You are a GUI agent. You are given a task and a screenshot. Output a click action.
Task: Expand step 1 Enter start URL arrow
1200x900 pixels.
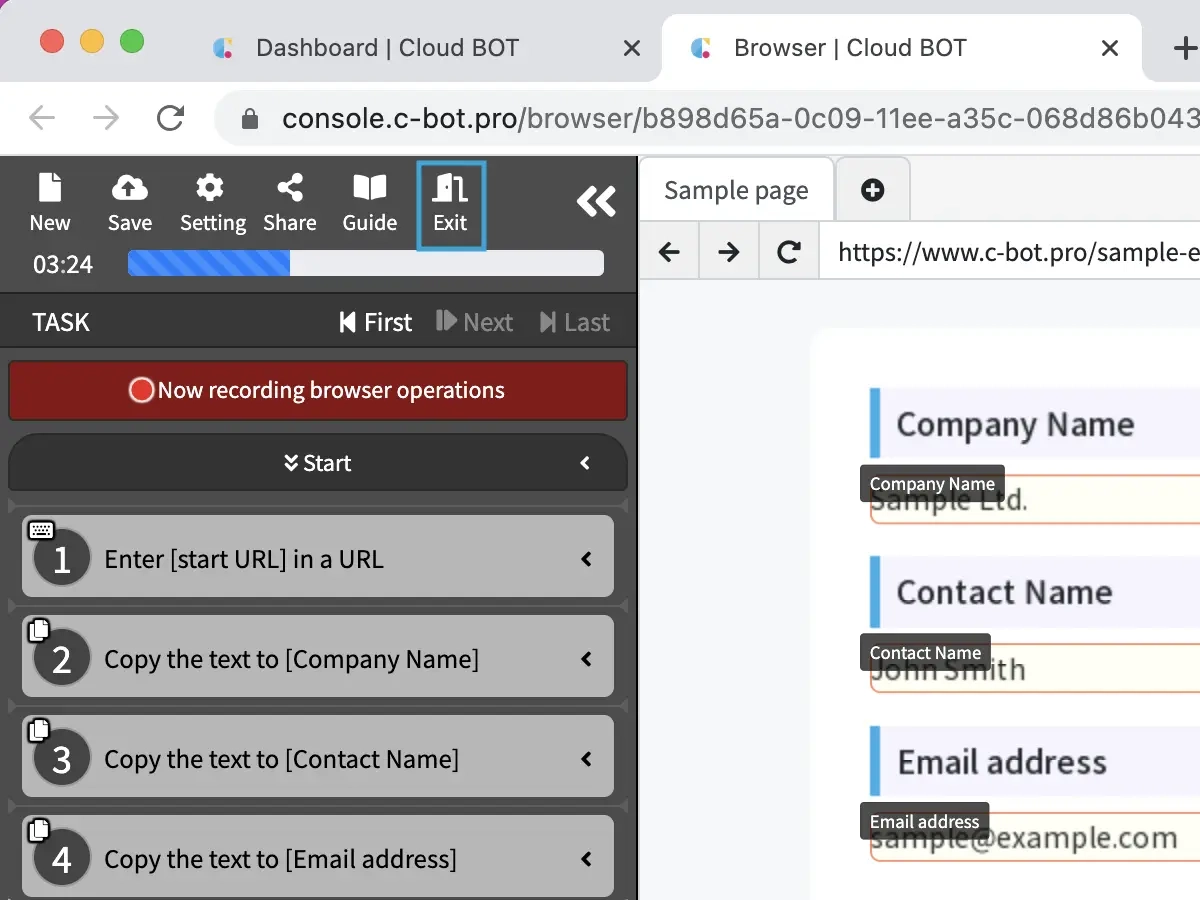pyautogui.click(x=587, y=559)
